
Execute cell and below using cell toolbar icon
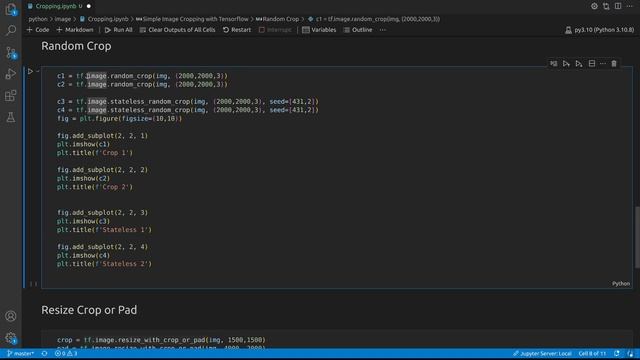(579, 64)
